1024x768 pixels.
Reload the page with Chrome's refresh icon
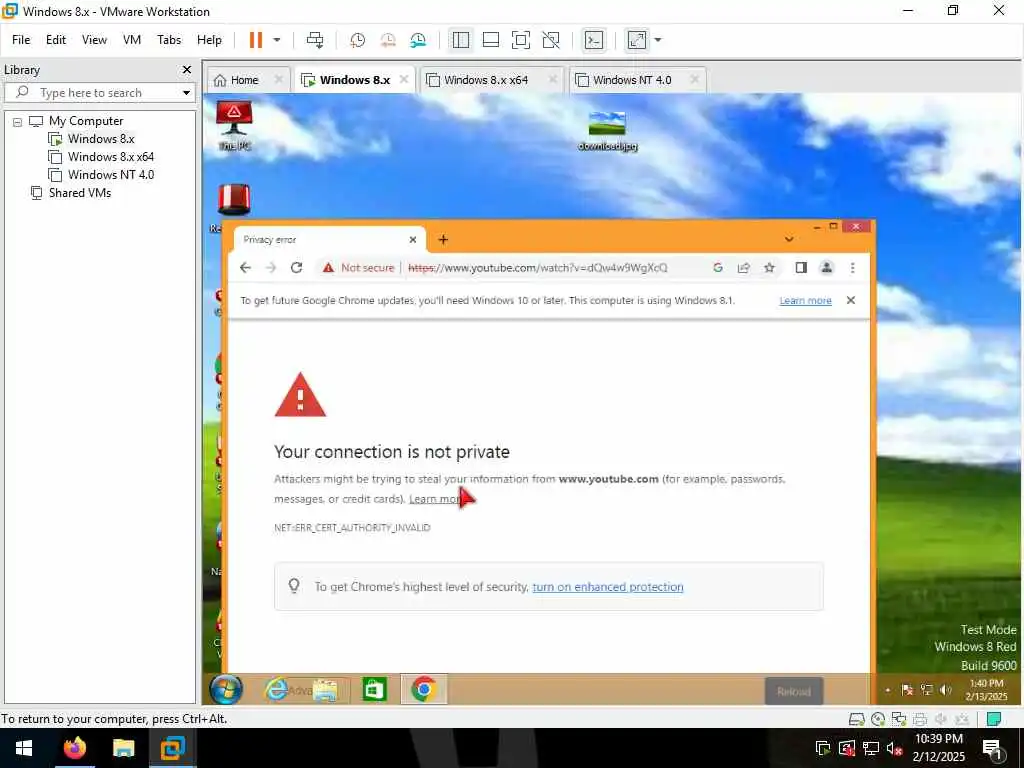click(296, 268)
